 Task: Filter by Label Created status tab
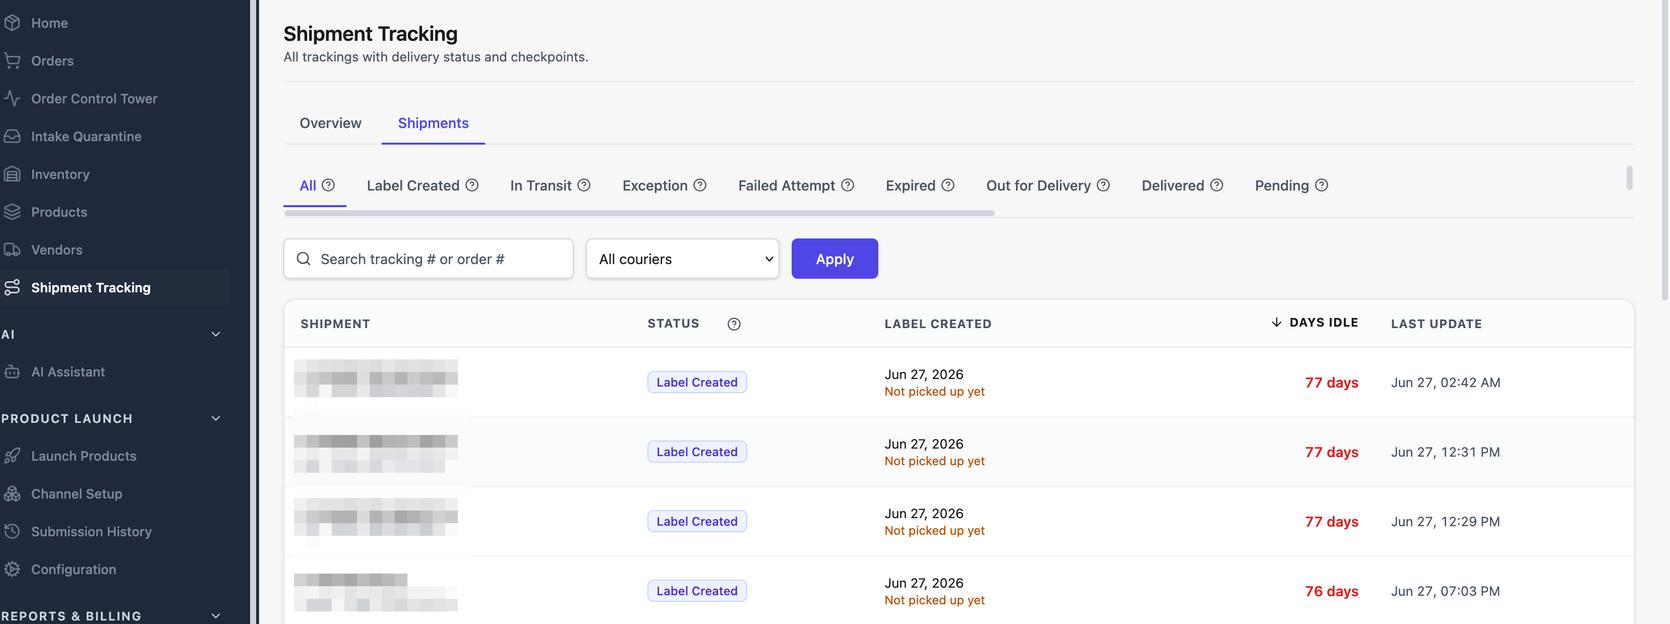tap(422, 186)
